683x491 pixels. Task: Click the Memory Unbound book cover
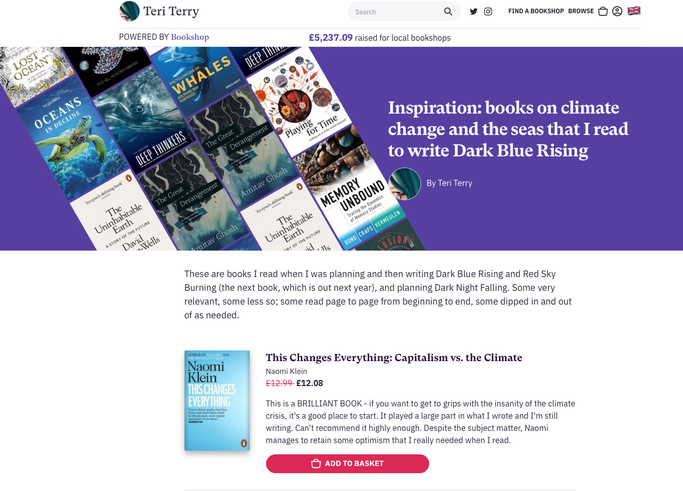(353, 193)
